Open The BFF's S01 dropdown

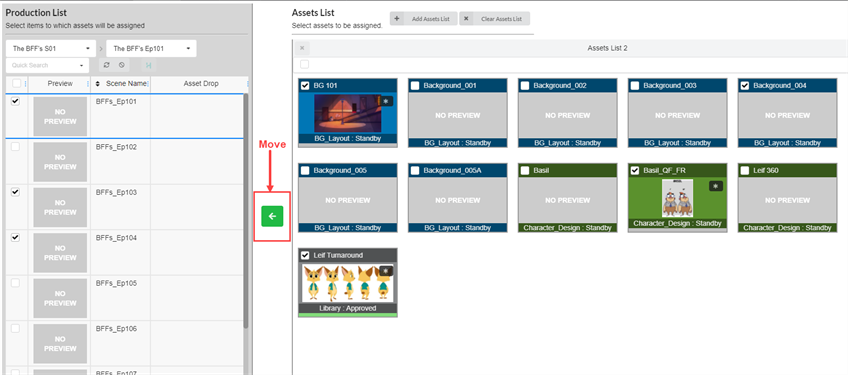[51, 48]
